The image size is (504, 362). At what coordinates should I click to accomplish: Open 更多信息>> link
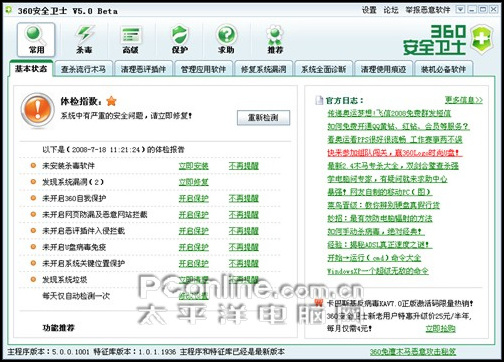464,100
